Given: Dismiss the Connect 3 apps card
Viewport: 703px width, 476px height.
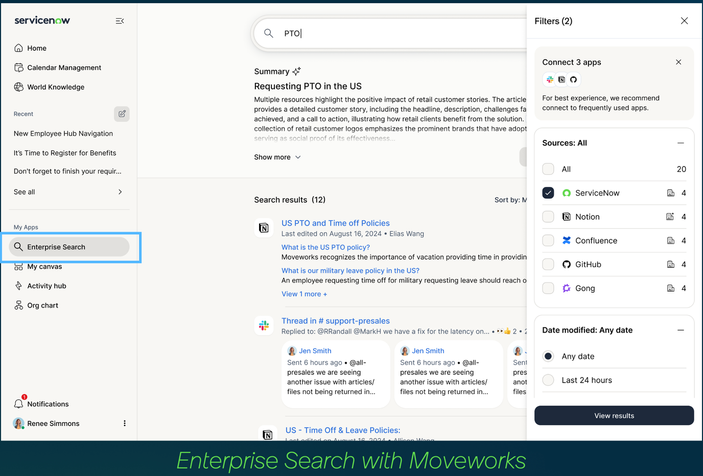Looking at the screenshot, I should (678, 62).
